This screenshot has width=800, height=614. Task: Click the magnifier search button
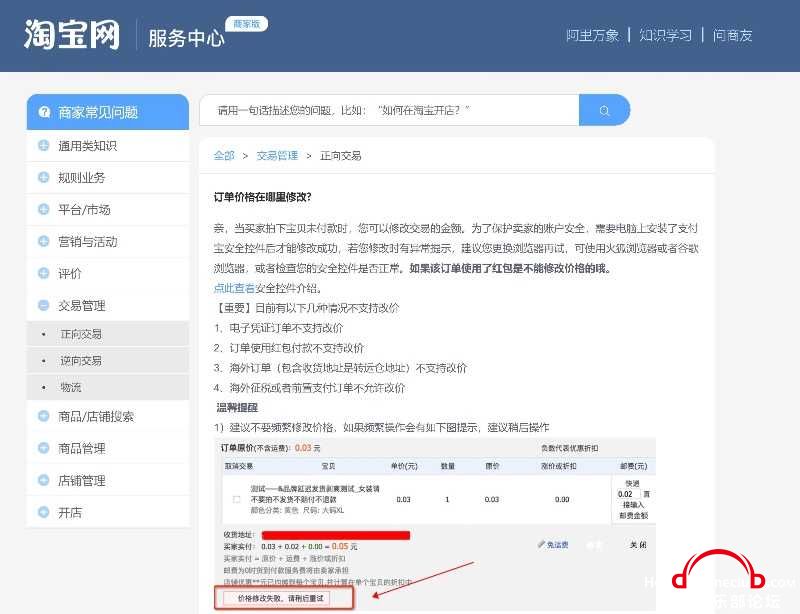(x=605, y=110)
